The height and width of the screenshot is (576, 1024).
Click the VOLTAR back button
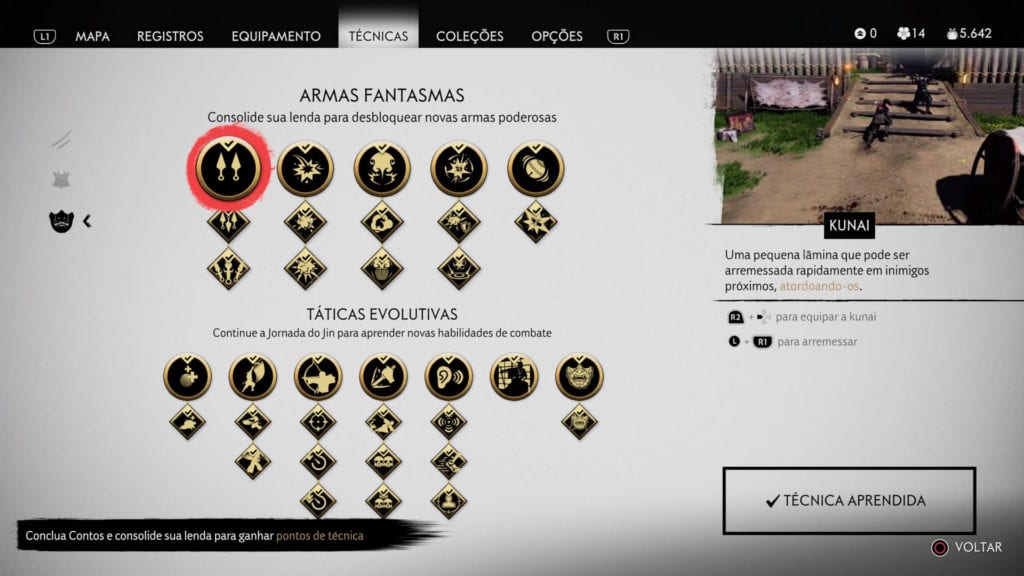tap(967, 547)
